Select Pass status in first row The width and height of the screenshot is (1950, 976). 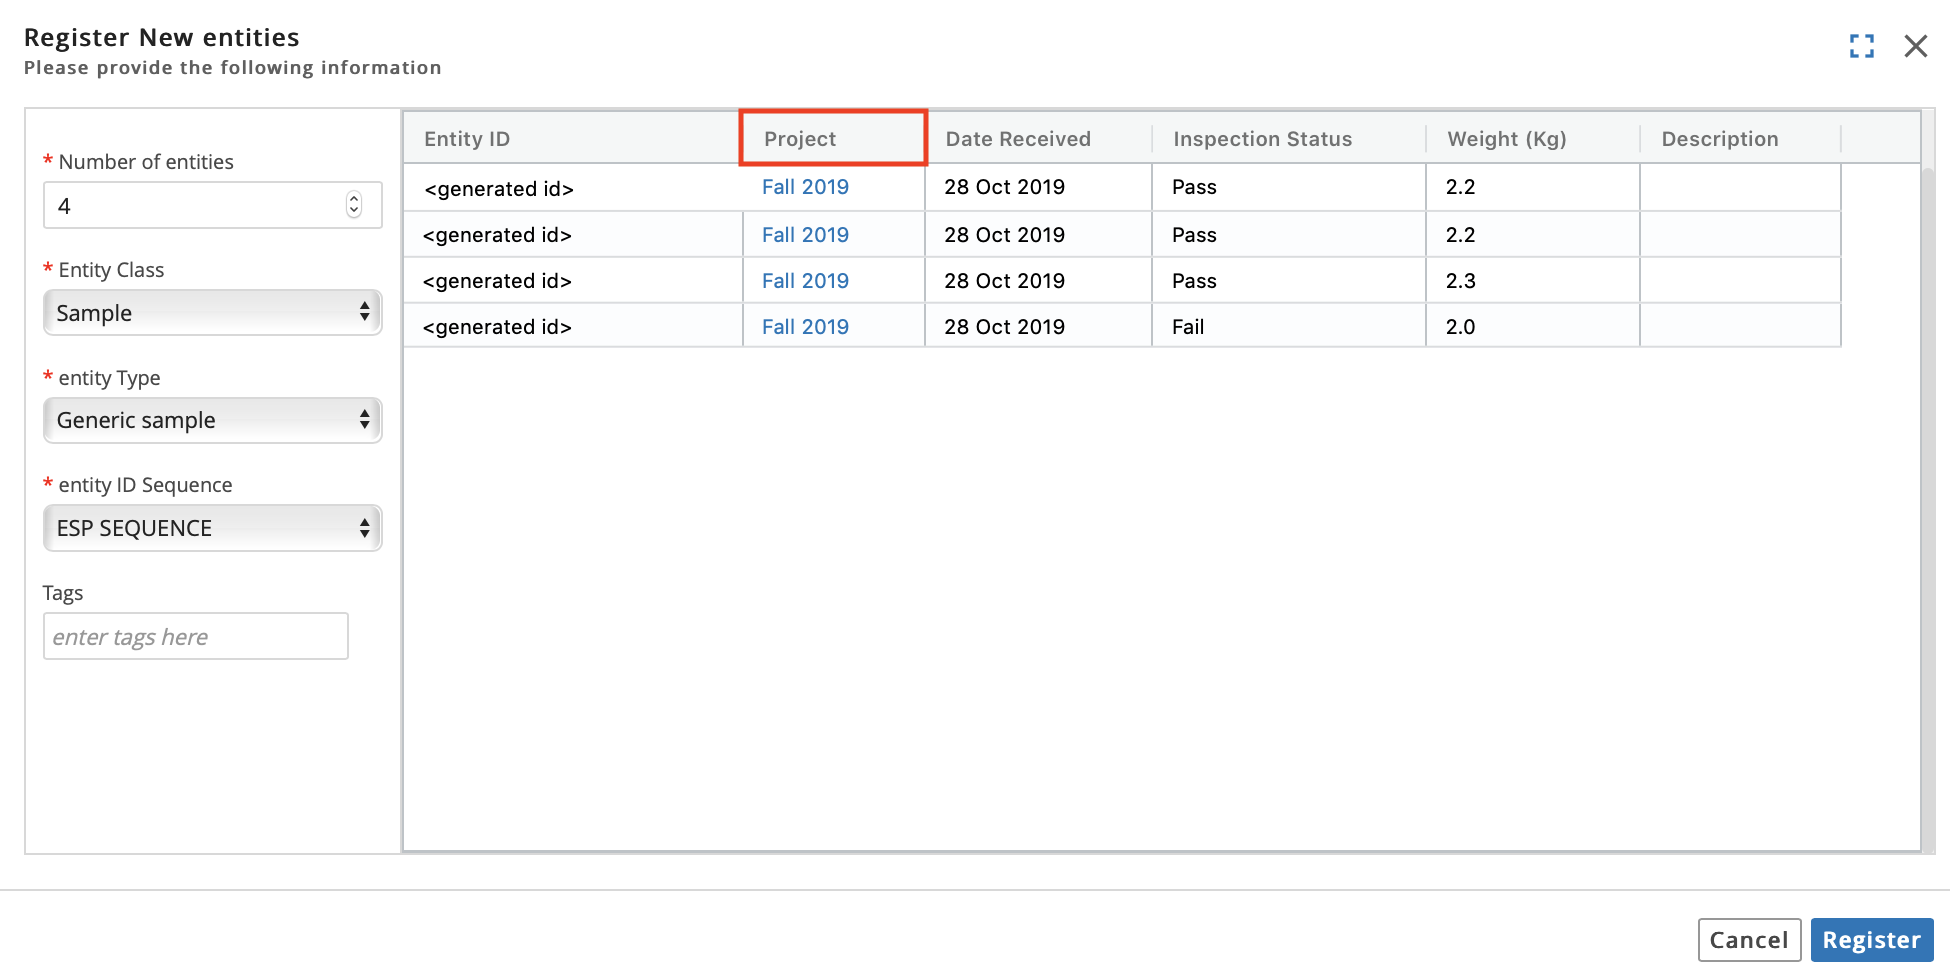coord(1289,187)
